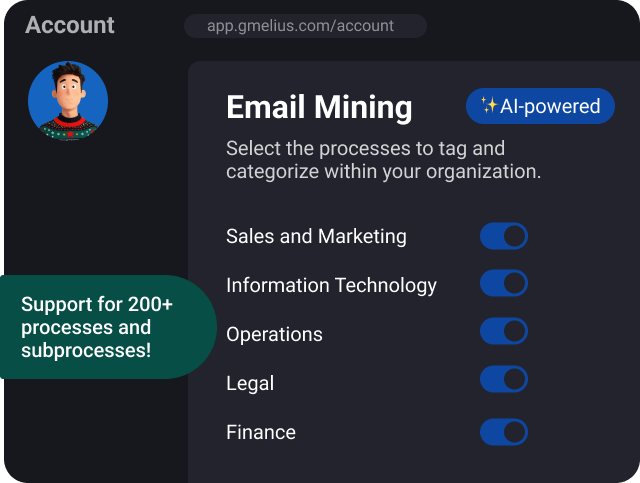This screenshot has height=483, width=640.
Task: Click the AI-powered badge button
Action: (x=540, y=106)
